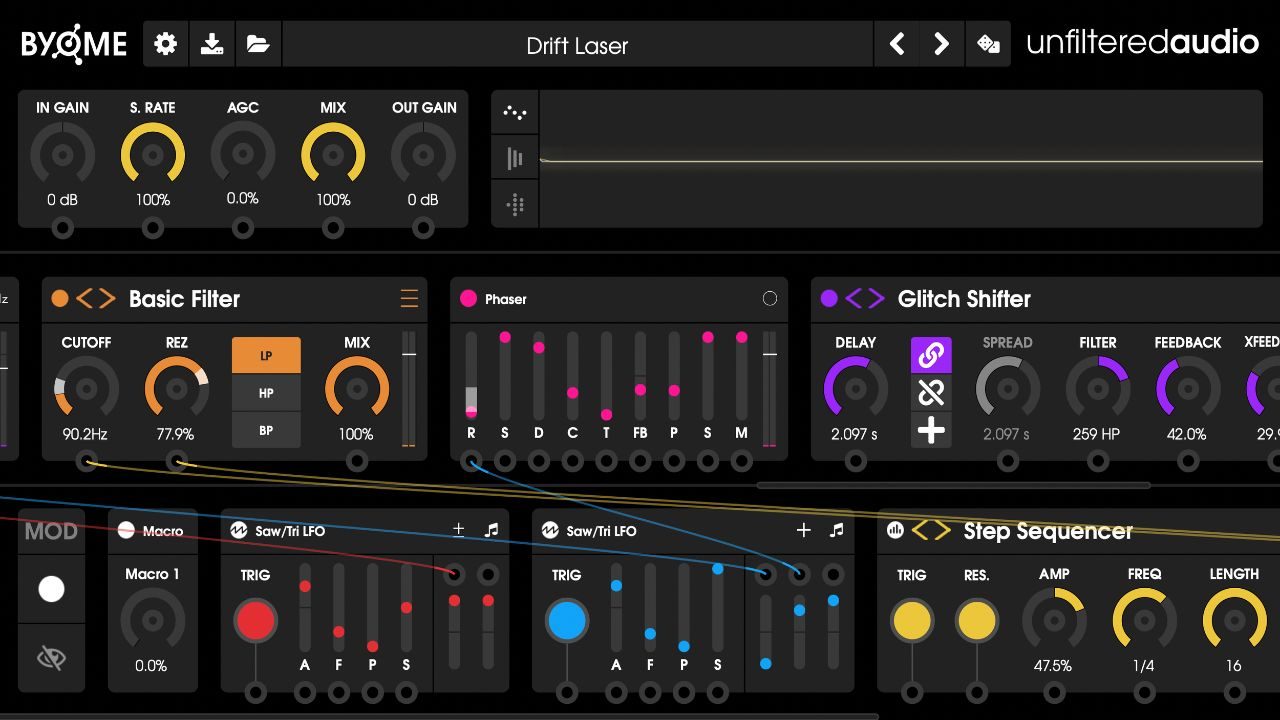Open the settings gear in the header
Viewport: 1280px width, 720px height.
point(166,44)
